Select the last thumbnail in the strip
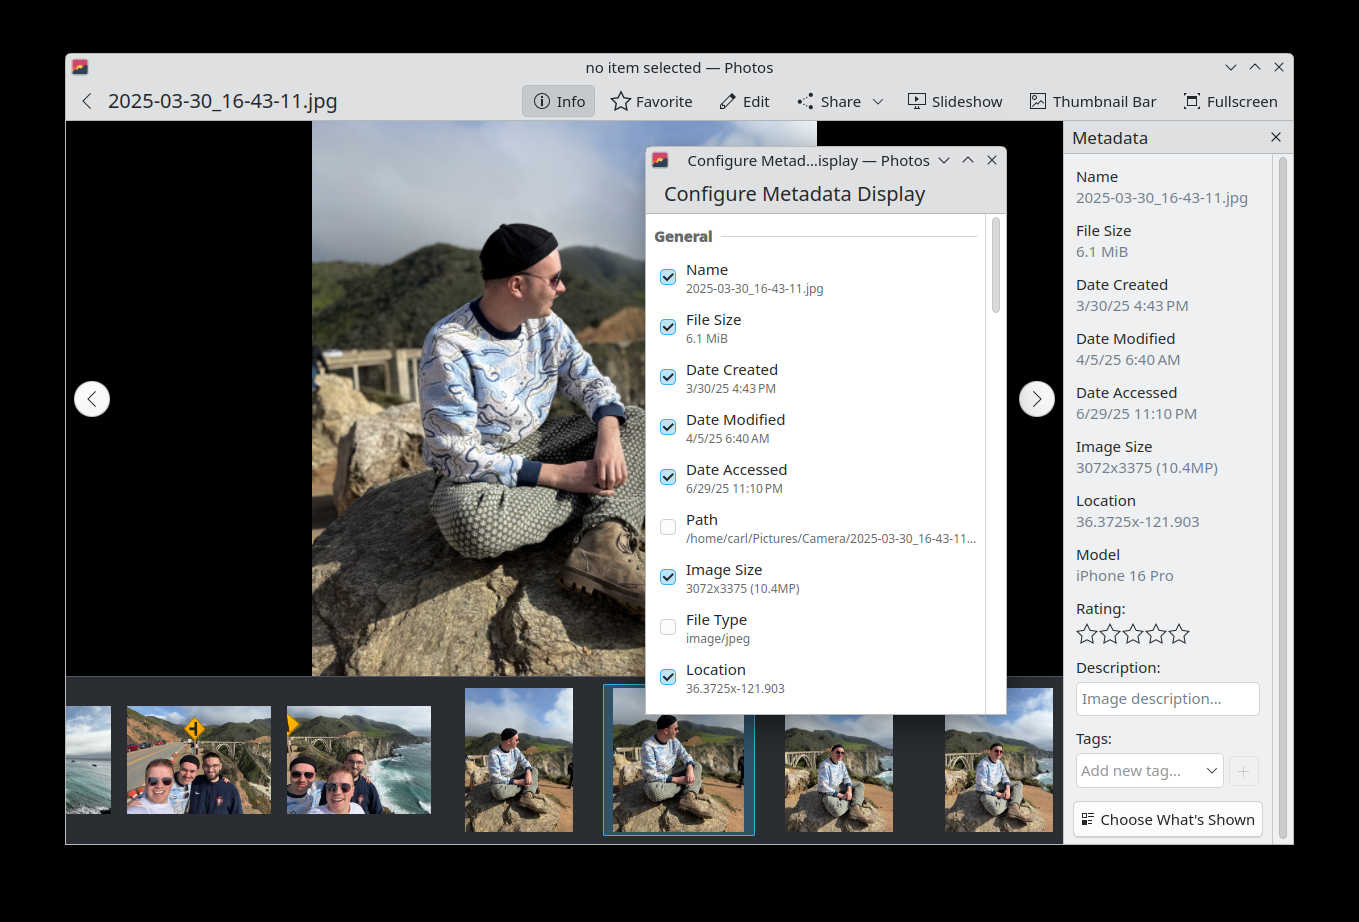This screenshot has height=922, width=1359. click(999, 760)
